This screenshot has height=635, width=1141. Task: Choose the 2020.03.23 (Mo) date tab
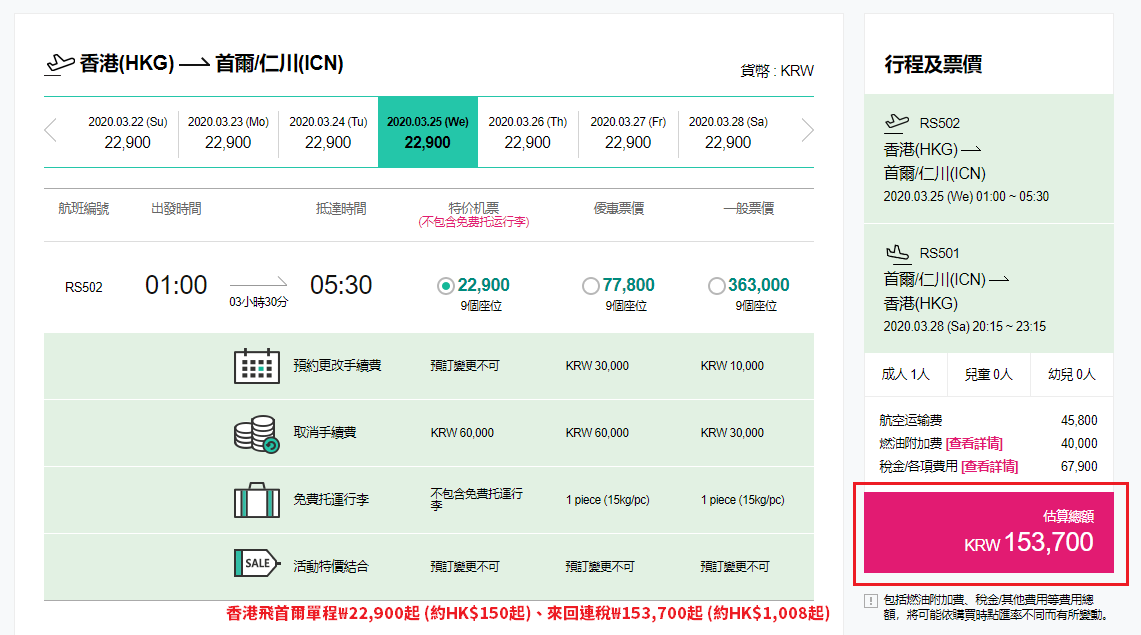click(228, 132)
